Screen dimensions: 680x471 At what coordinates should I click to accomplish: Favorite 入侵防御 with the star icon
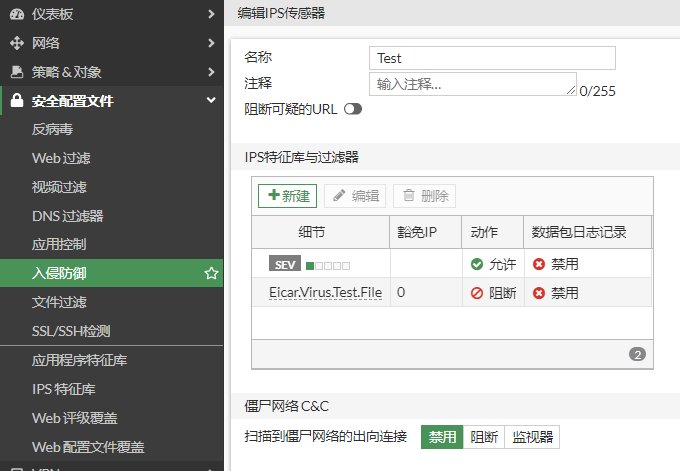point(211,273)
